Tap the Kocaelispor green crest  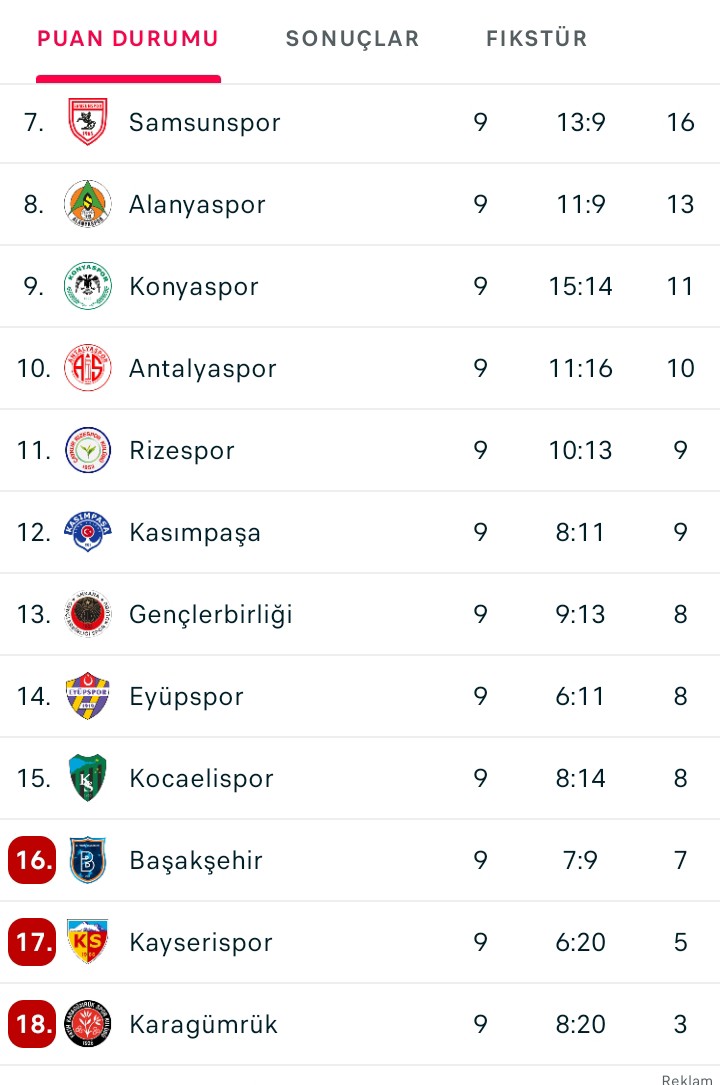click(88, 778)
